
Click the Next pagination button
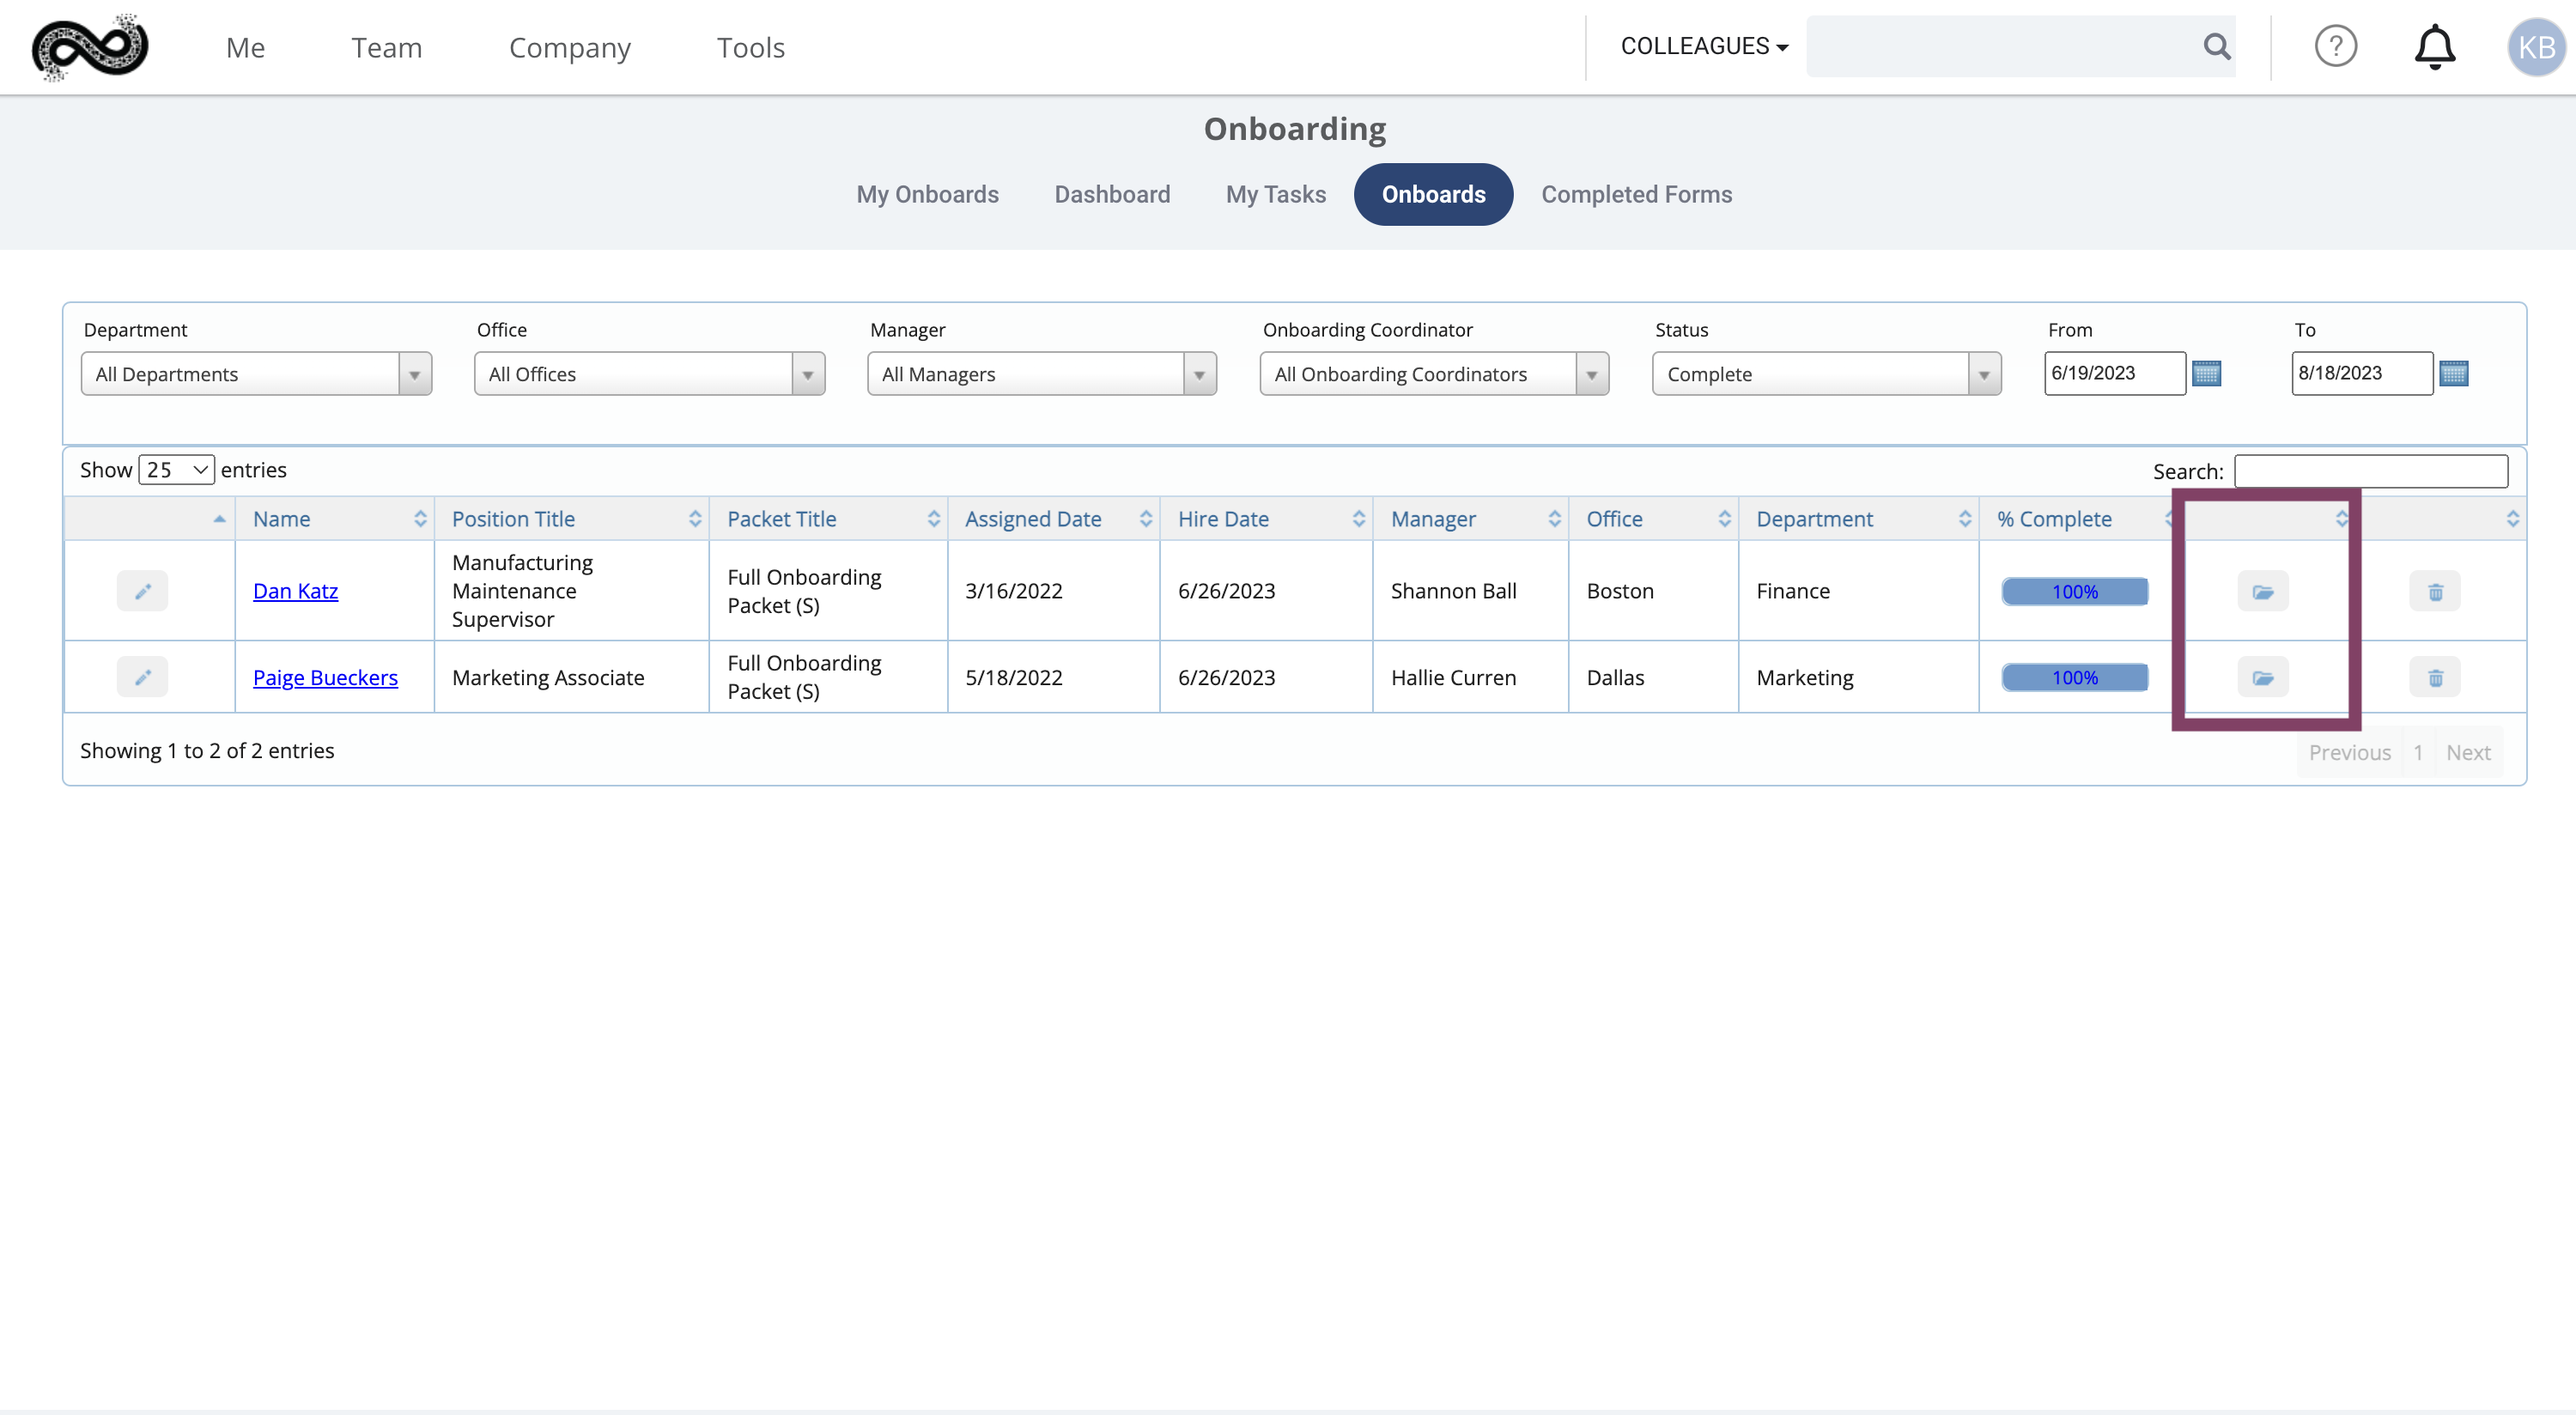coord(2467,752)
